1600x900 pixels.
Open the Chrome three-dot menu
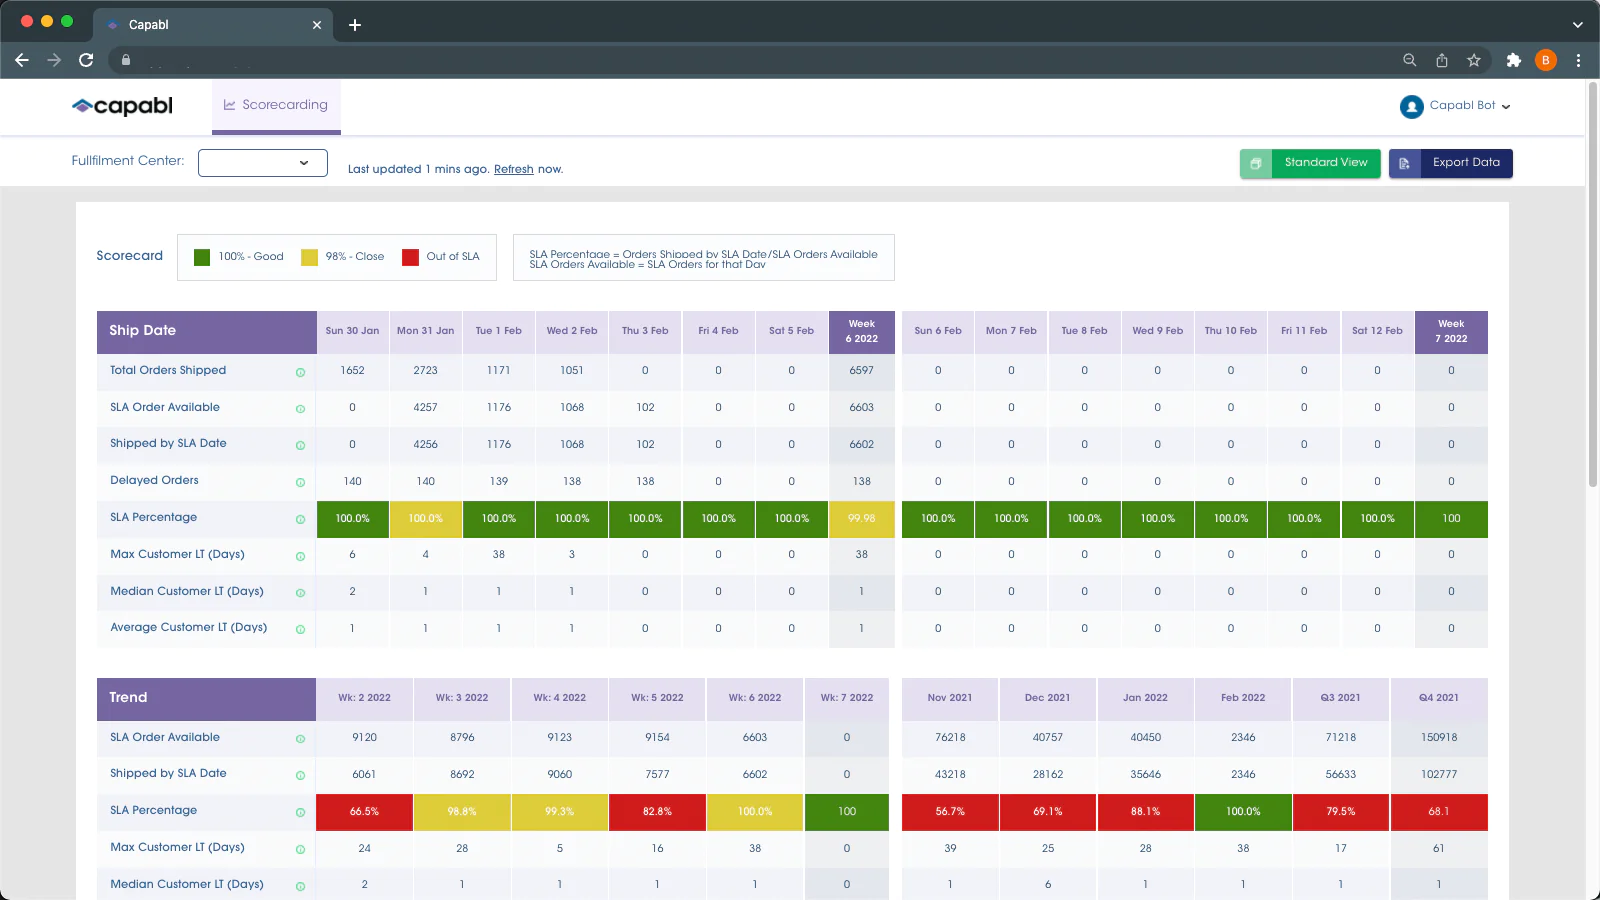(1578, 60)
